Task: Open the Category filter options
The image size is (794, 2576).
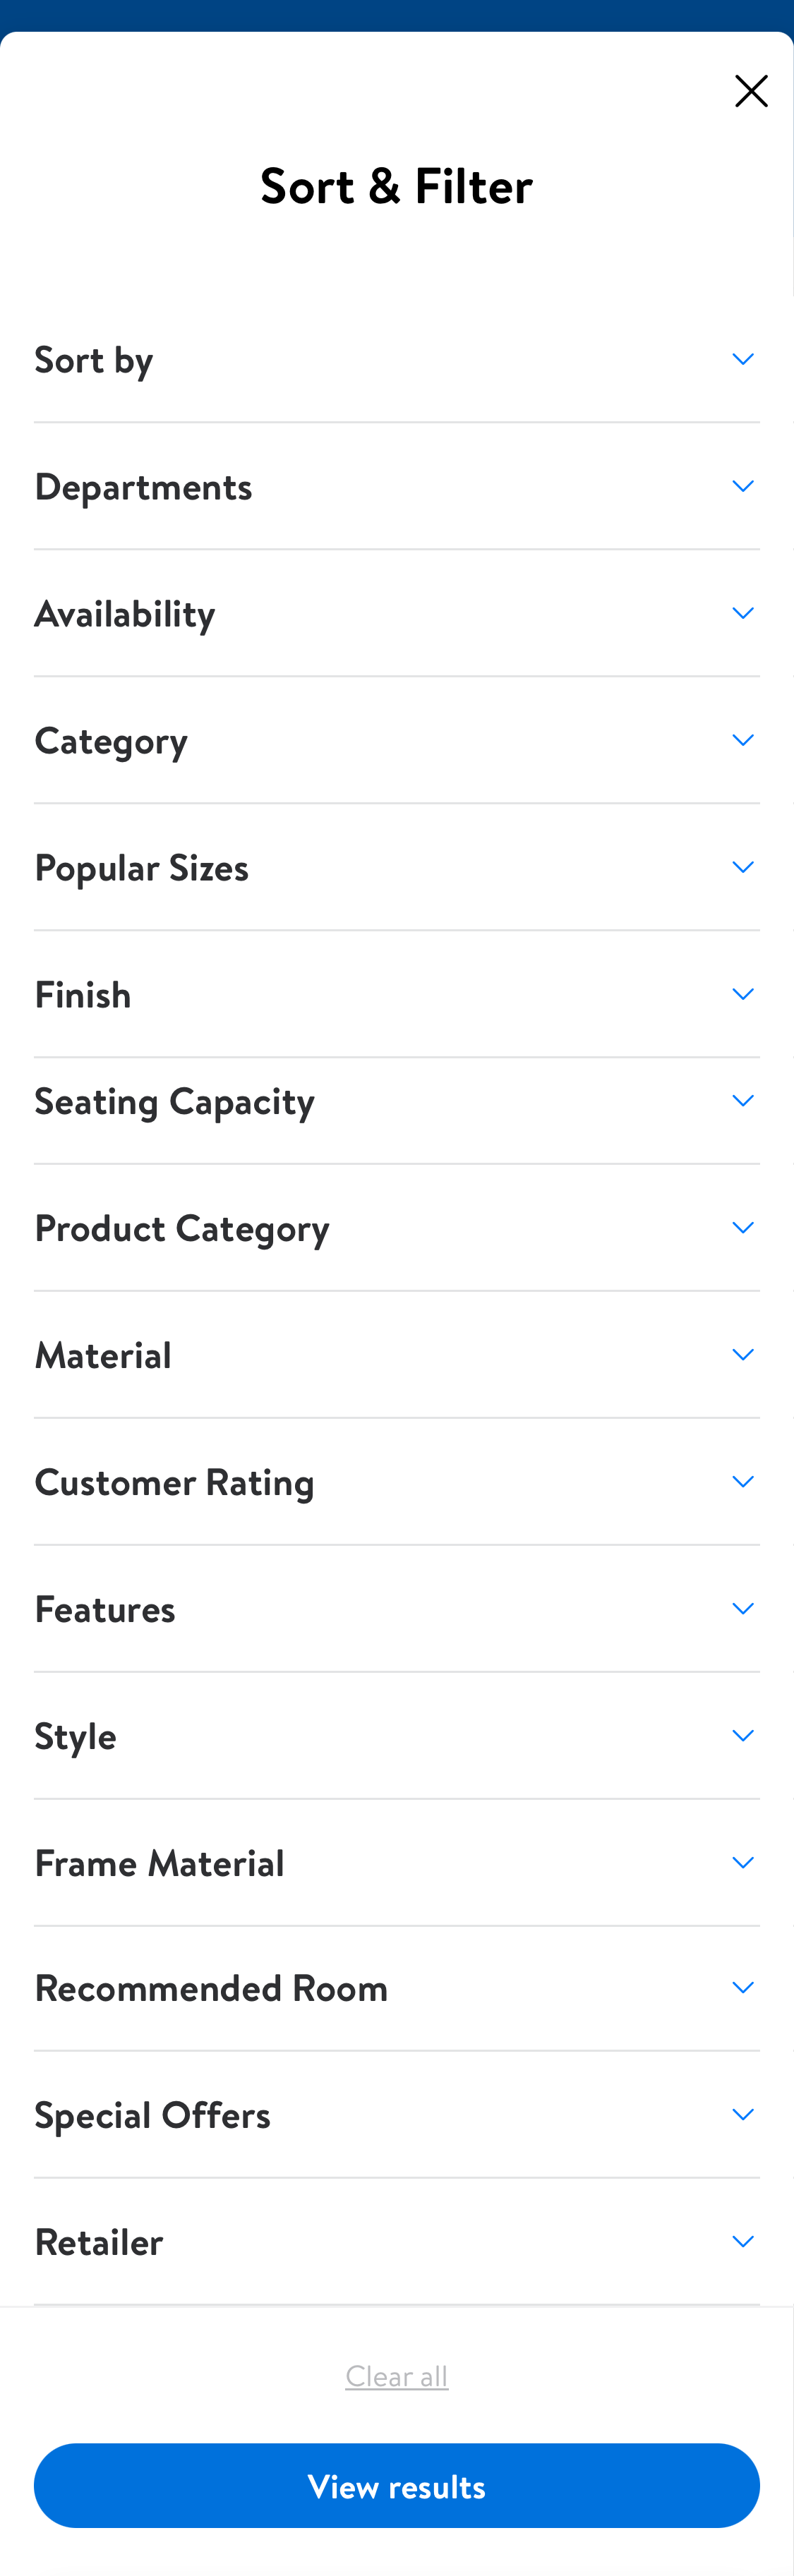Action: [x=397, y=740]
